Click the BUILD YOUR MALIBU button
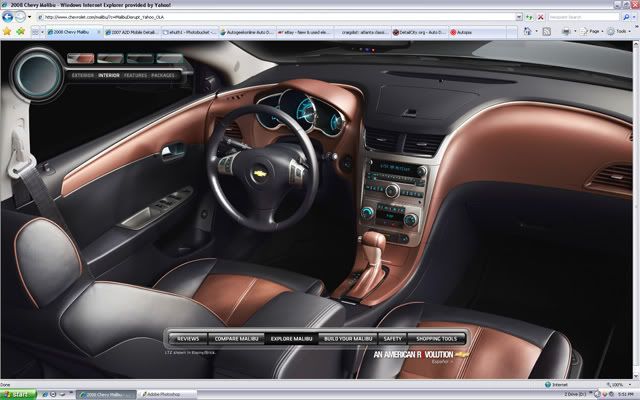Screen dimensions: 640x400 (x=348, y=339)
